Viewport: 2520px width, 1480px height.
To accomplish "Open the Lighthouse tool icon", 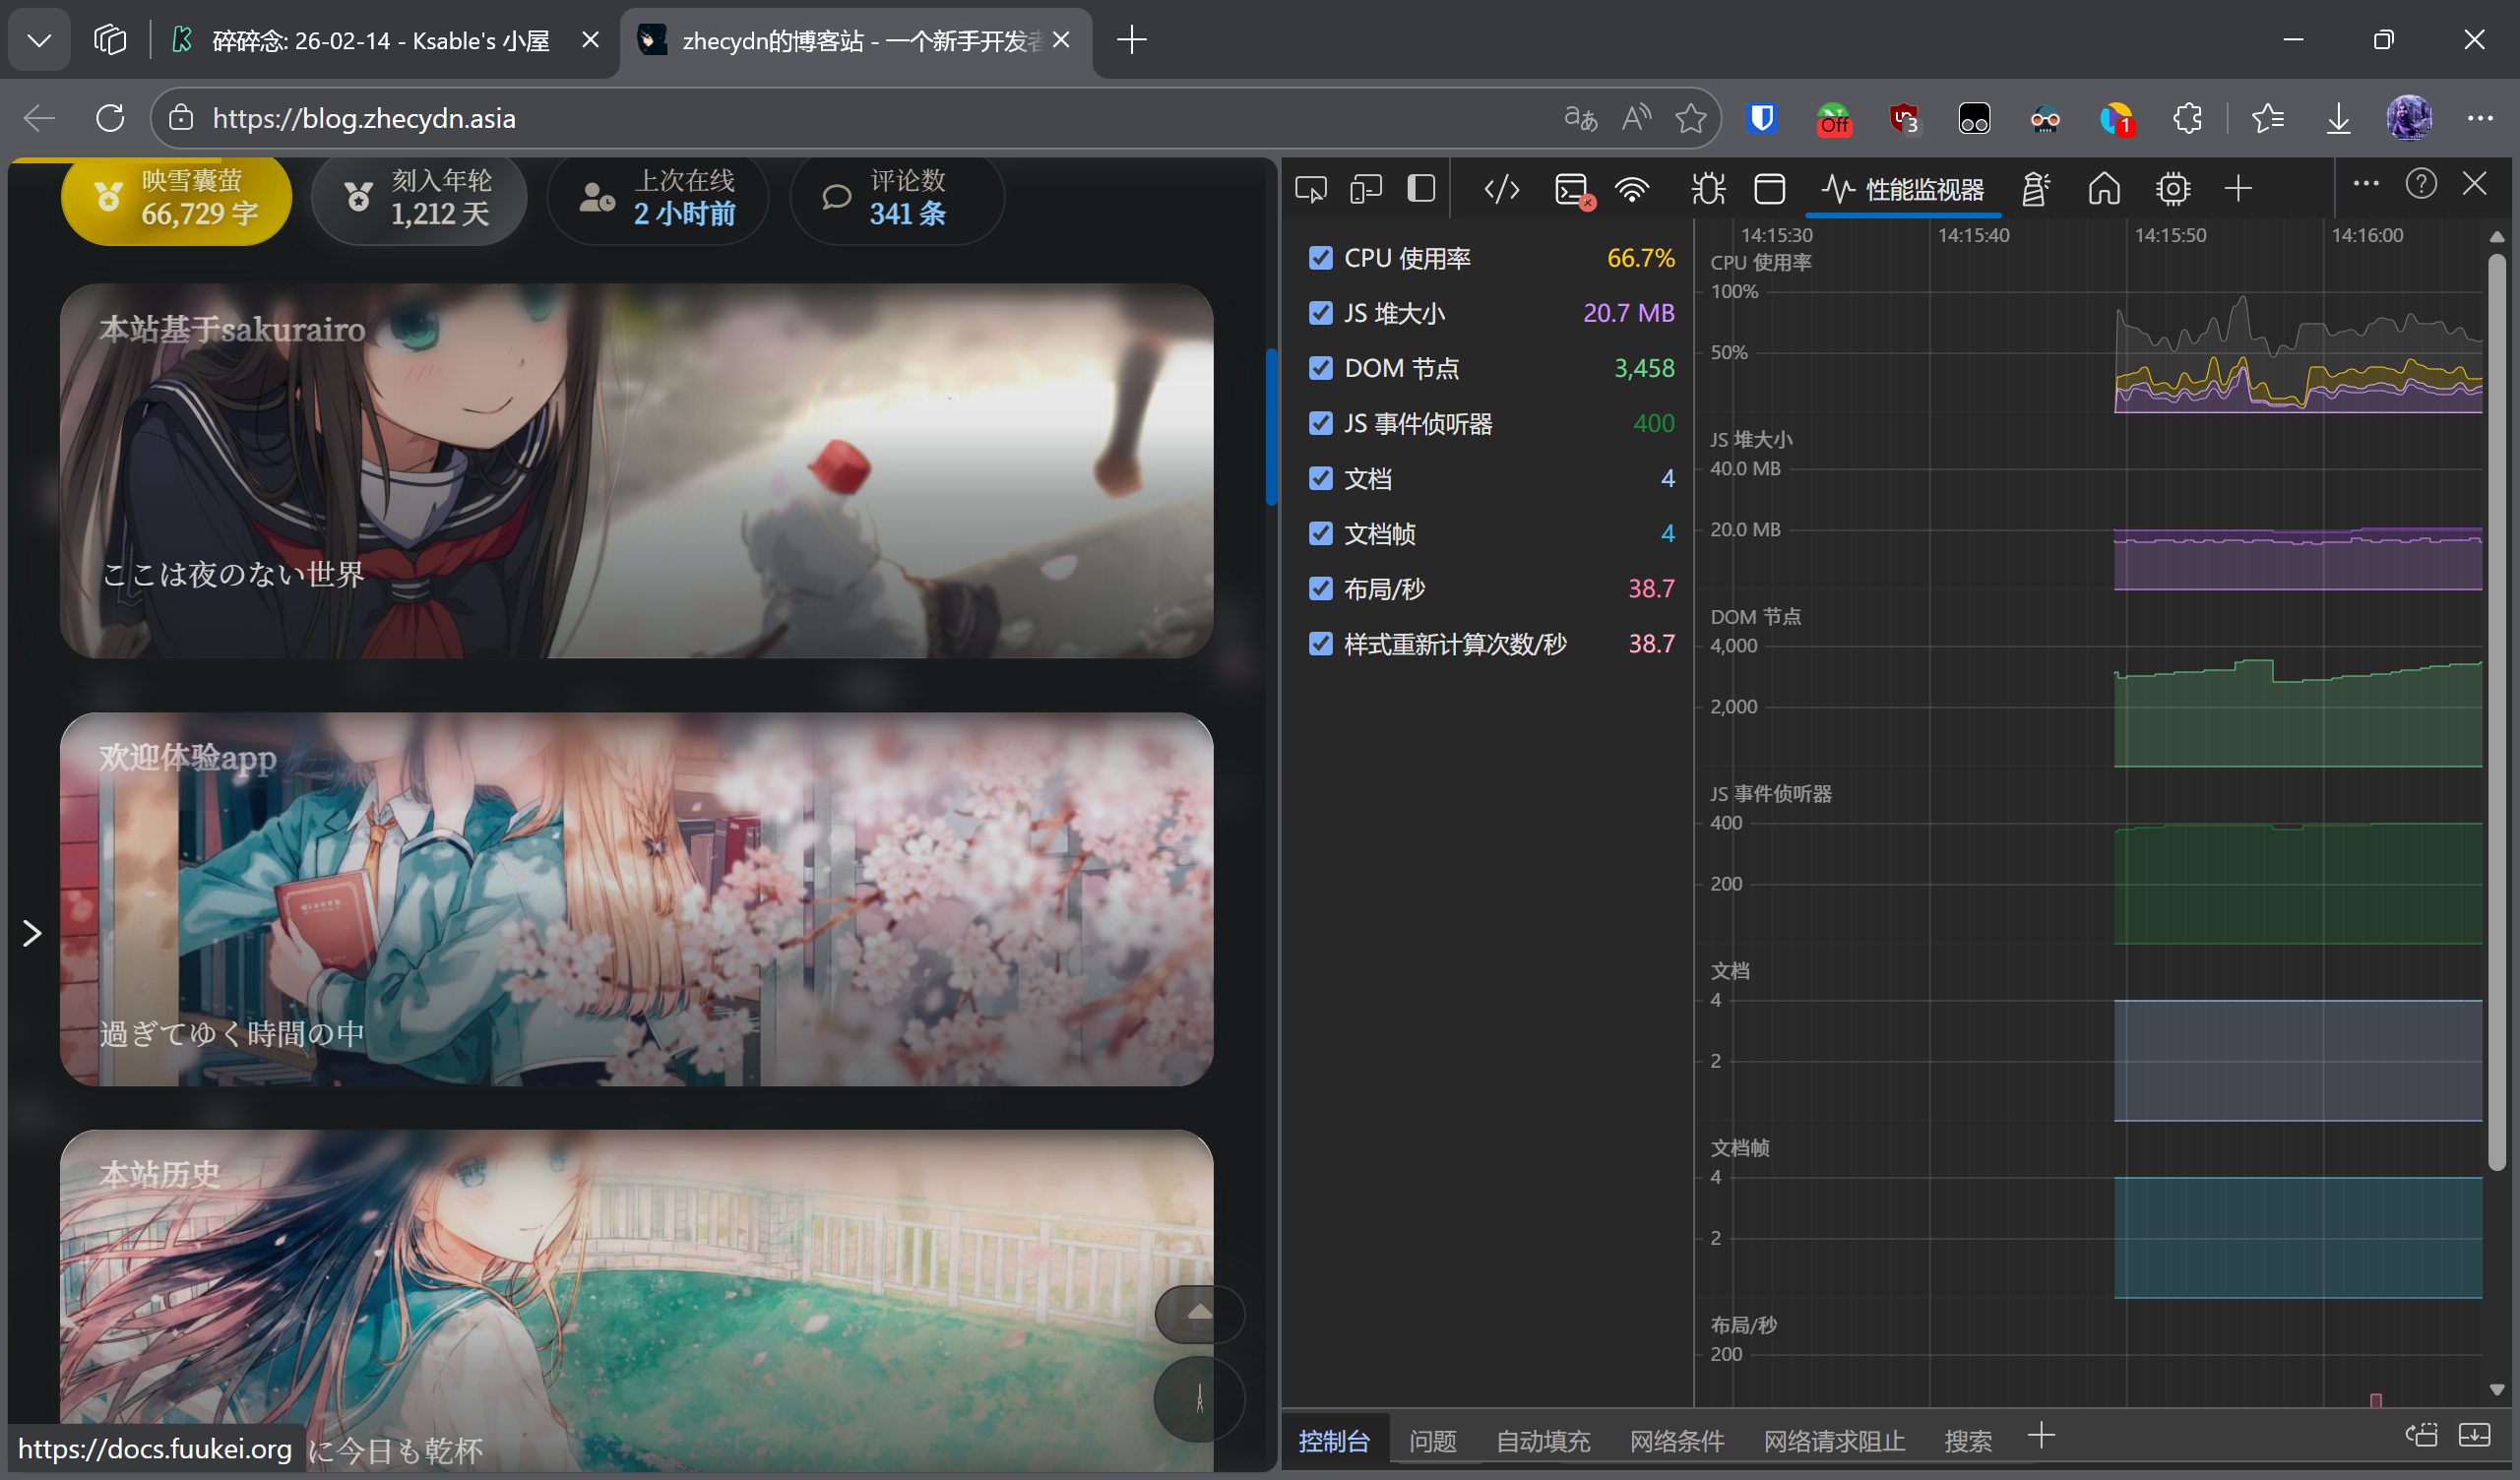I will click(x=2035, y=189).
